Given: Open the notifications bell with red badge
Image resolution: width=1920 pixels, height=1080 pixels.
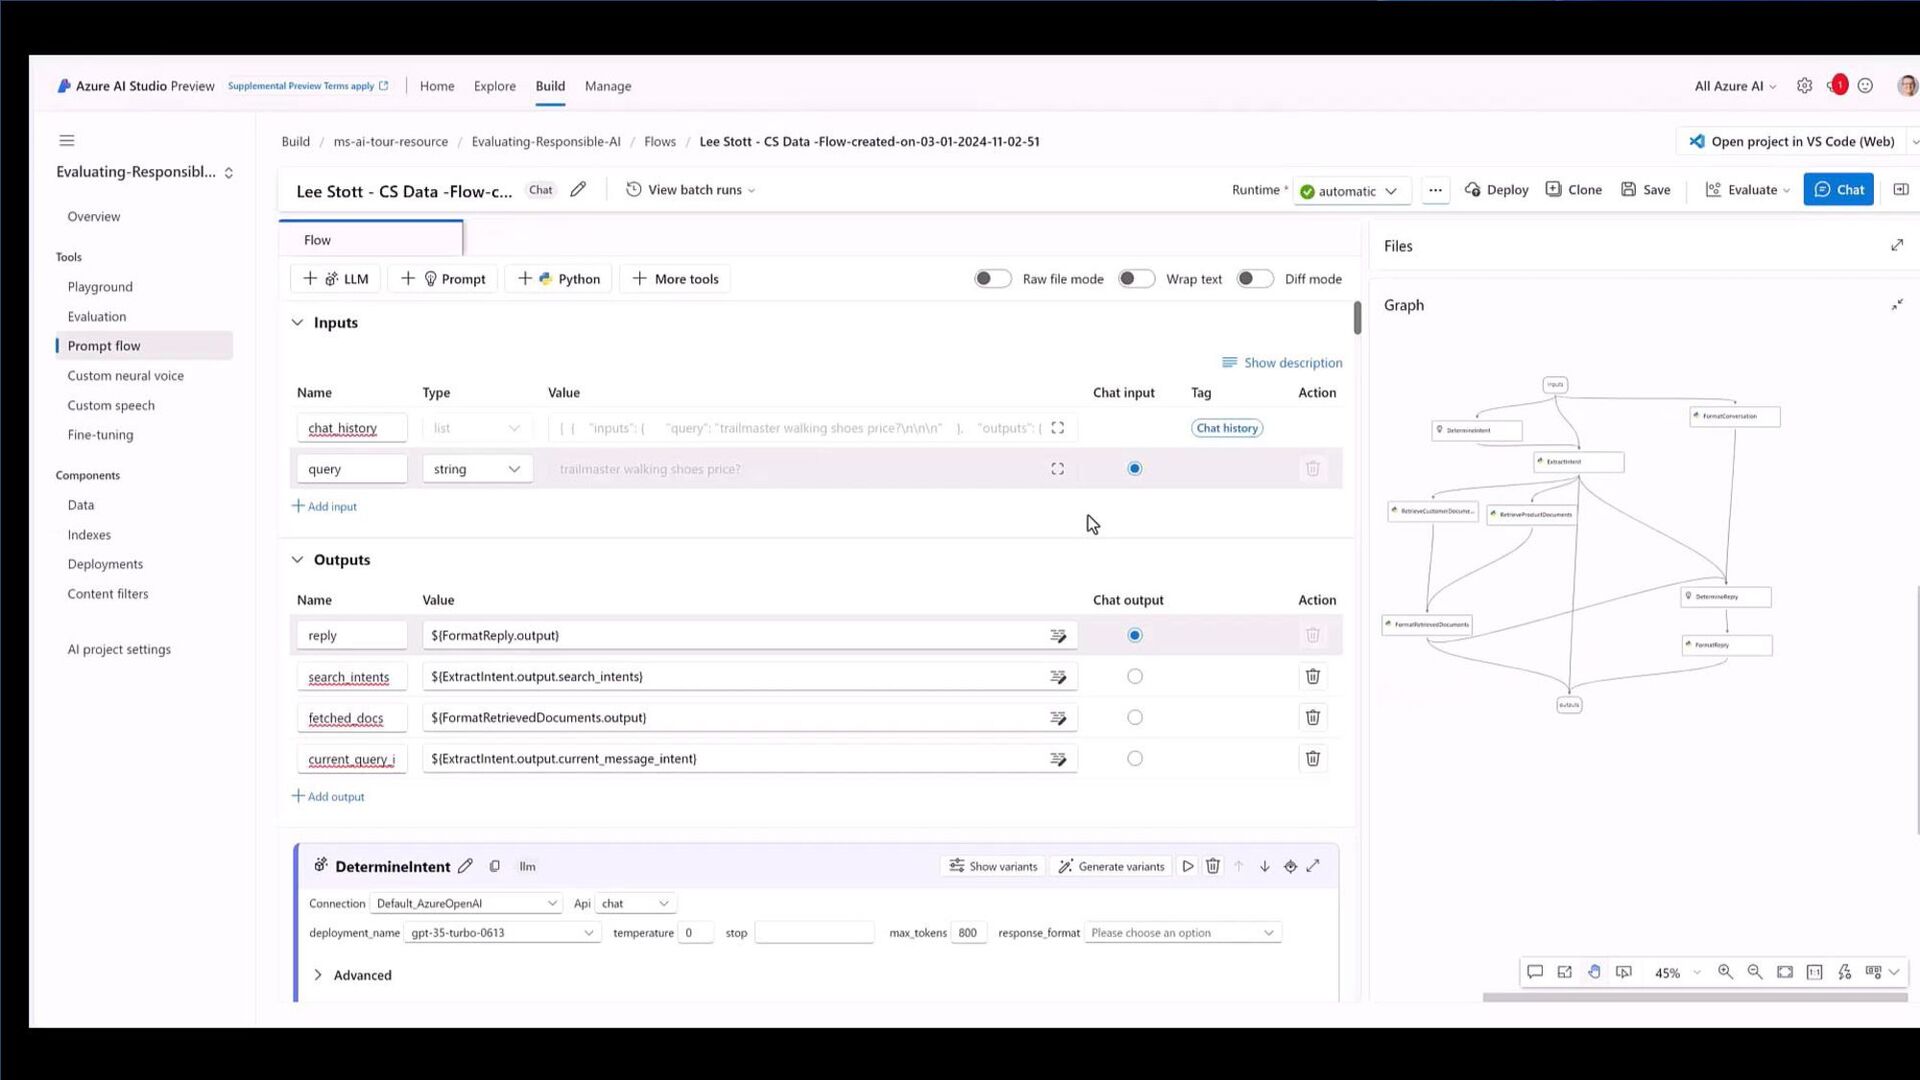Looking at the screenshot, I should point(1837,86).
